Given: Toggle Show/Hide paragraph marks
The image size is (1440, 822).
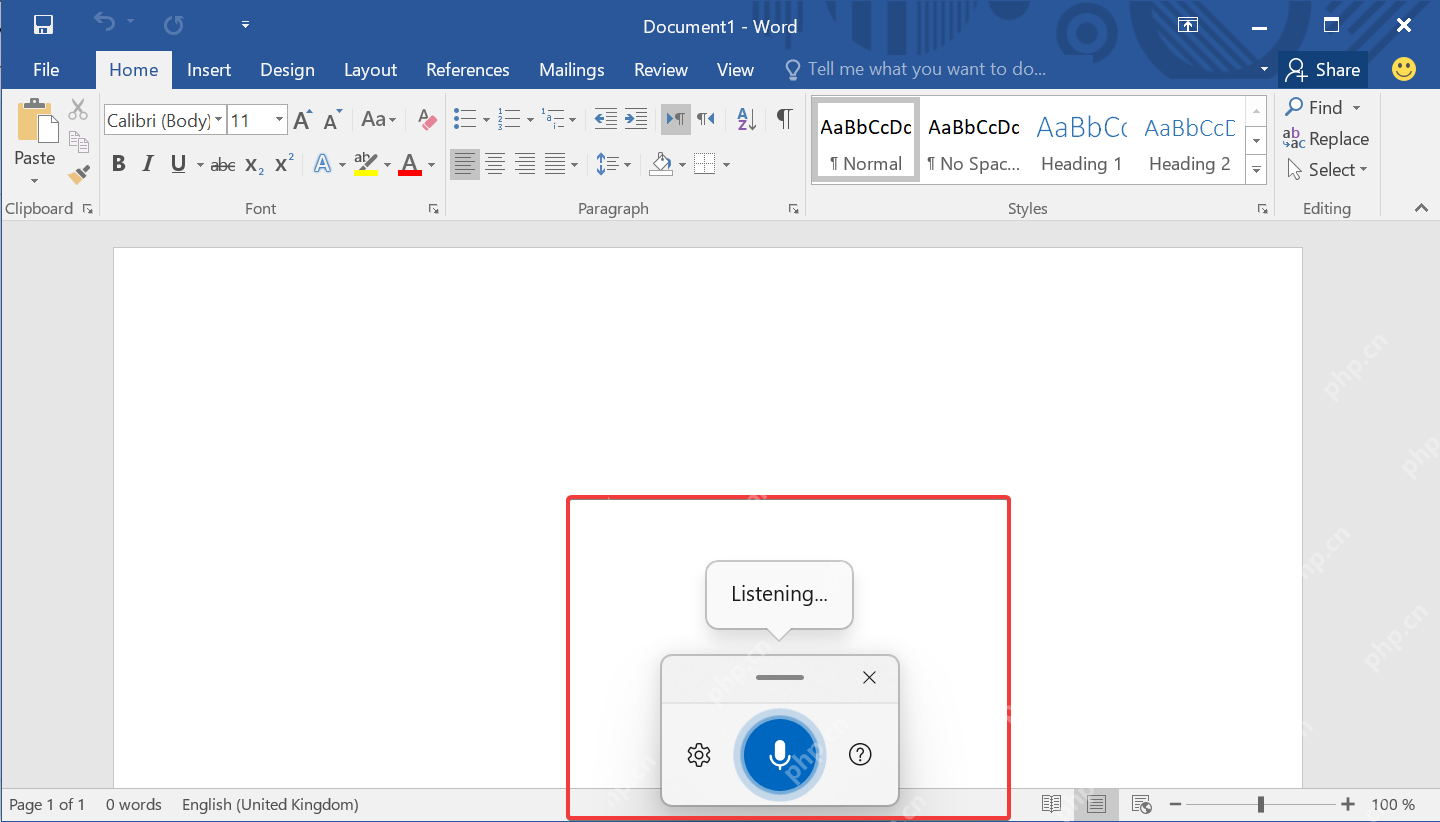Looking at the screenshot, I should coord(784,120).
